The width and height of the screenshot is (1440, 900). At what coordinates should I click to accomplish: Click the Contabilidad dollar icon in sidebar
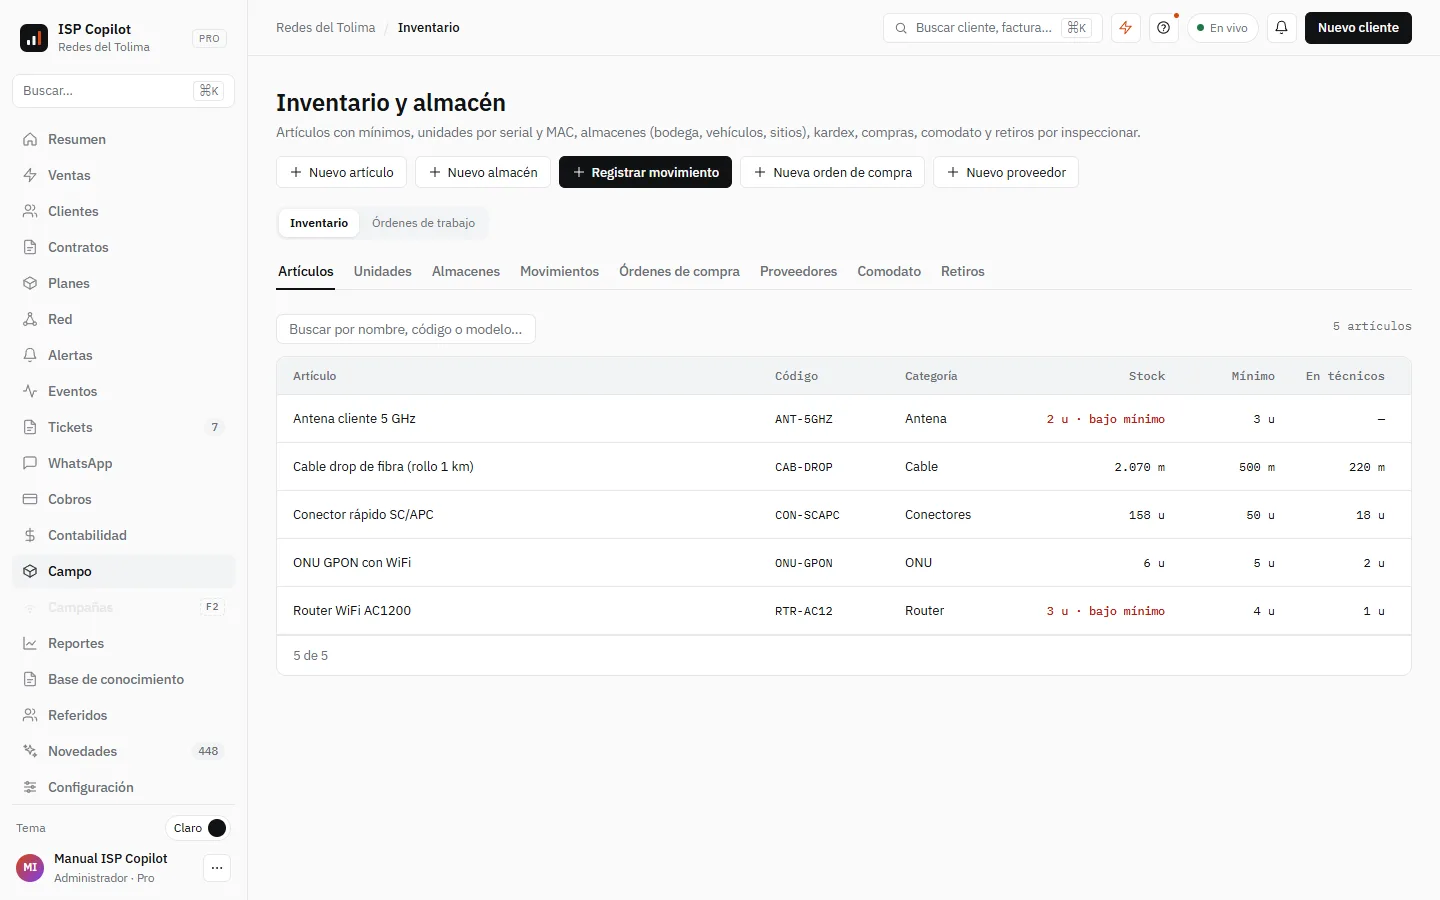[30, 535]
